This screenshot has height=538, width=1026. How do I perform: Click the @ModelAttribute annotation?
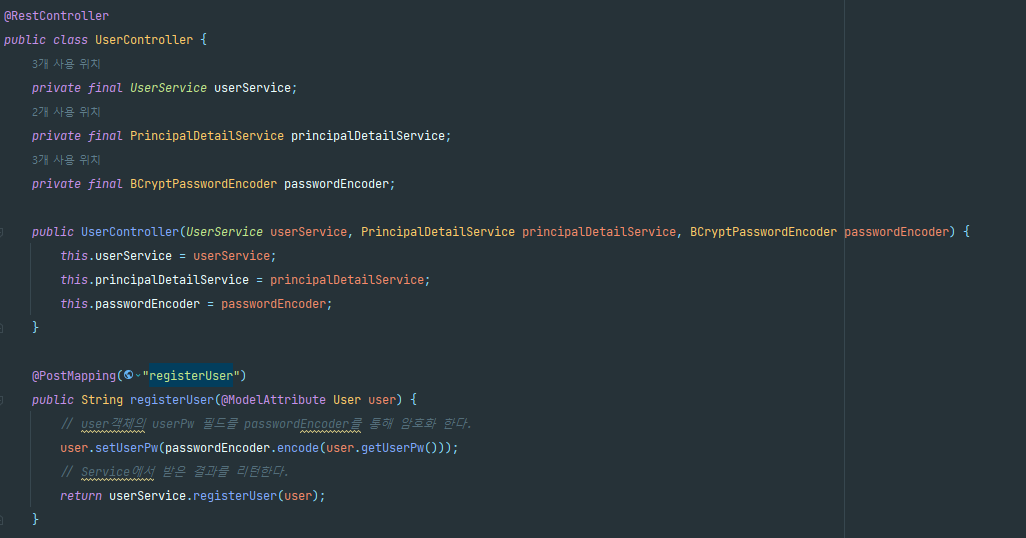click(x=274, y=399)
